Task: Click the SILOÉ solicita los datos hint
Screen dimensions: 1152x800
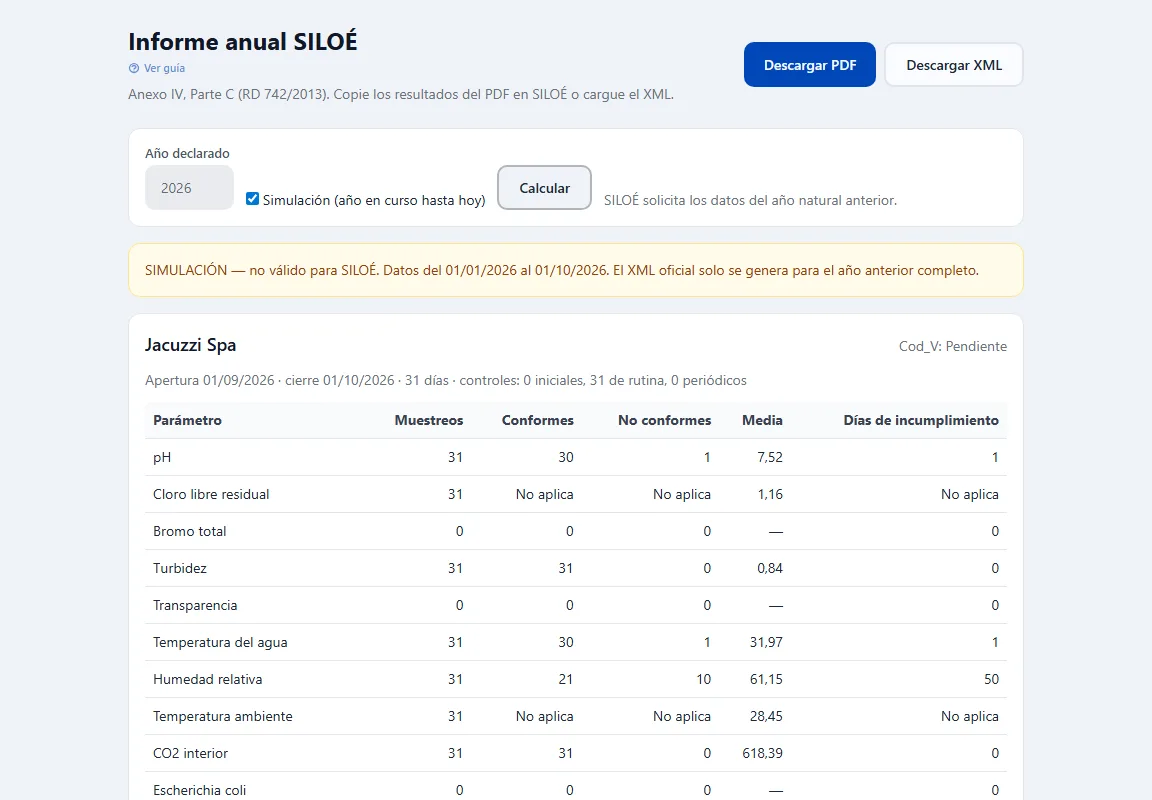Action: (750, 201)
